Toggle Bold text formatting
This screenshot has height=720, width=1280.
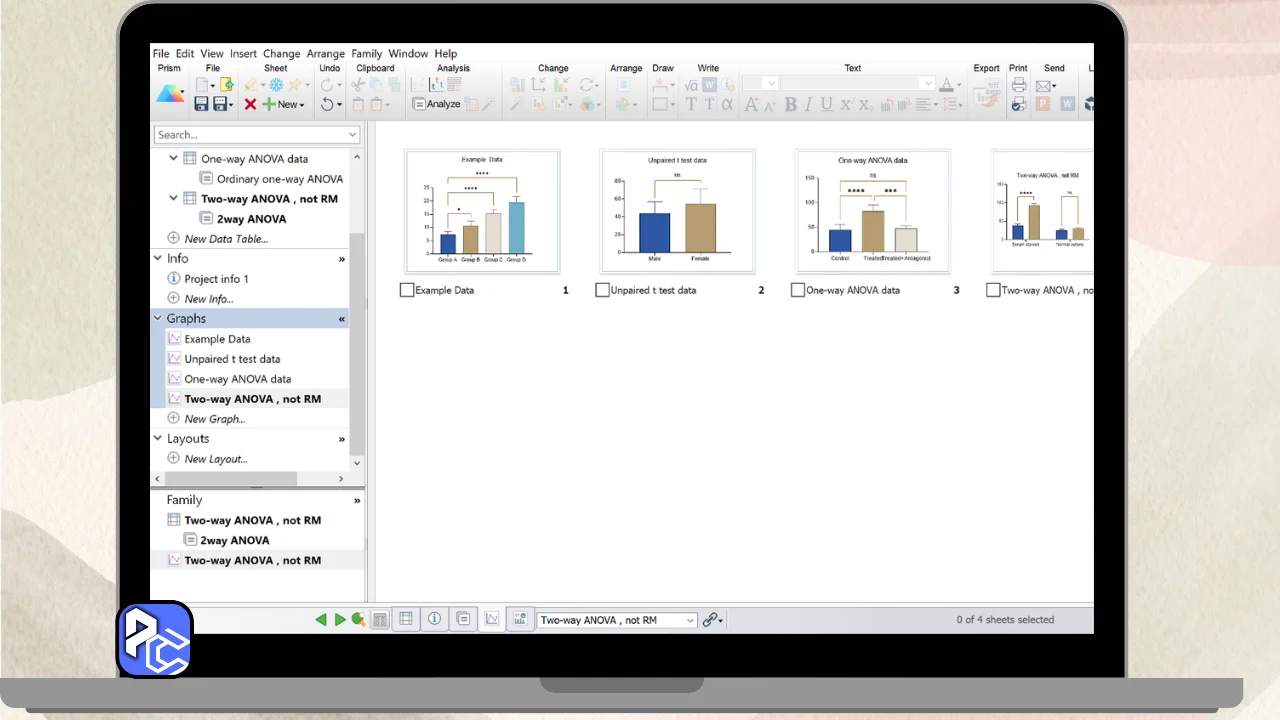coord(790,104)
